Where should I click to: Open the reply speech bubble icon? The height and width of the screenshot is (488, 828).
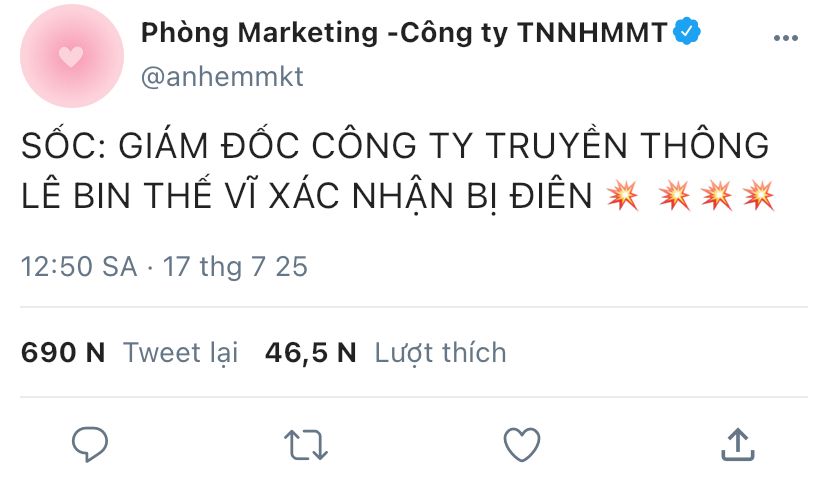[x=90, y=444]
